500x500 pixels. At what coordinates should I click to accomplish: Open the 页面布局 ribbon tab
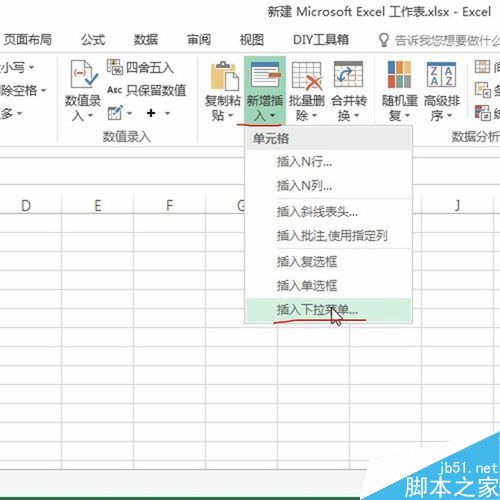coord(27,40)
